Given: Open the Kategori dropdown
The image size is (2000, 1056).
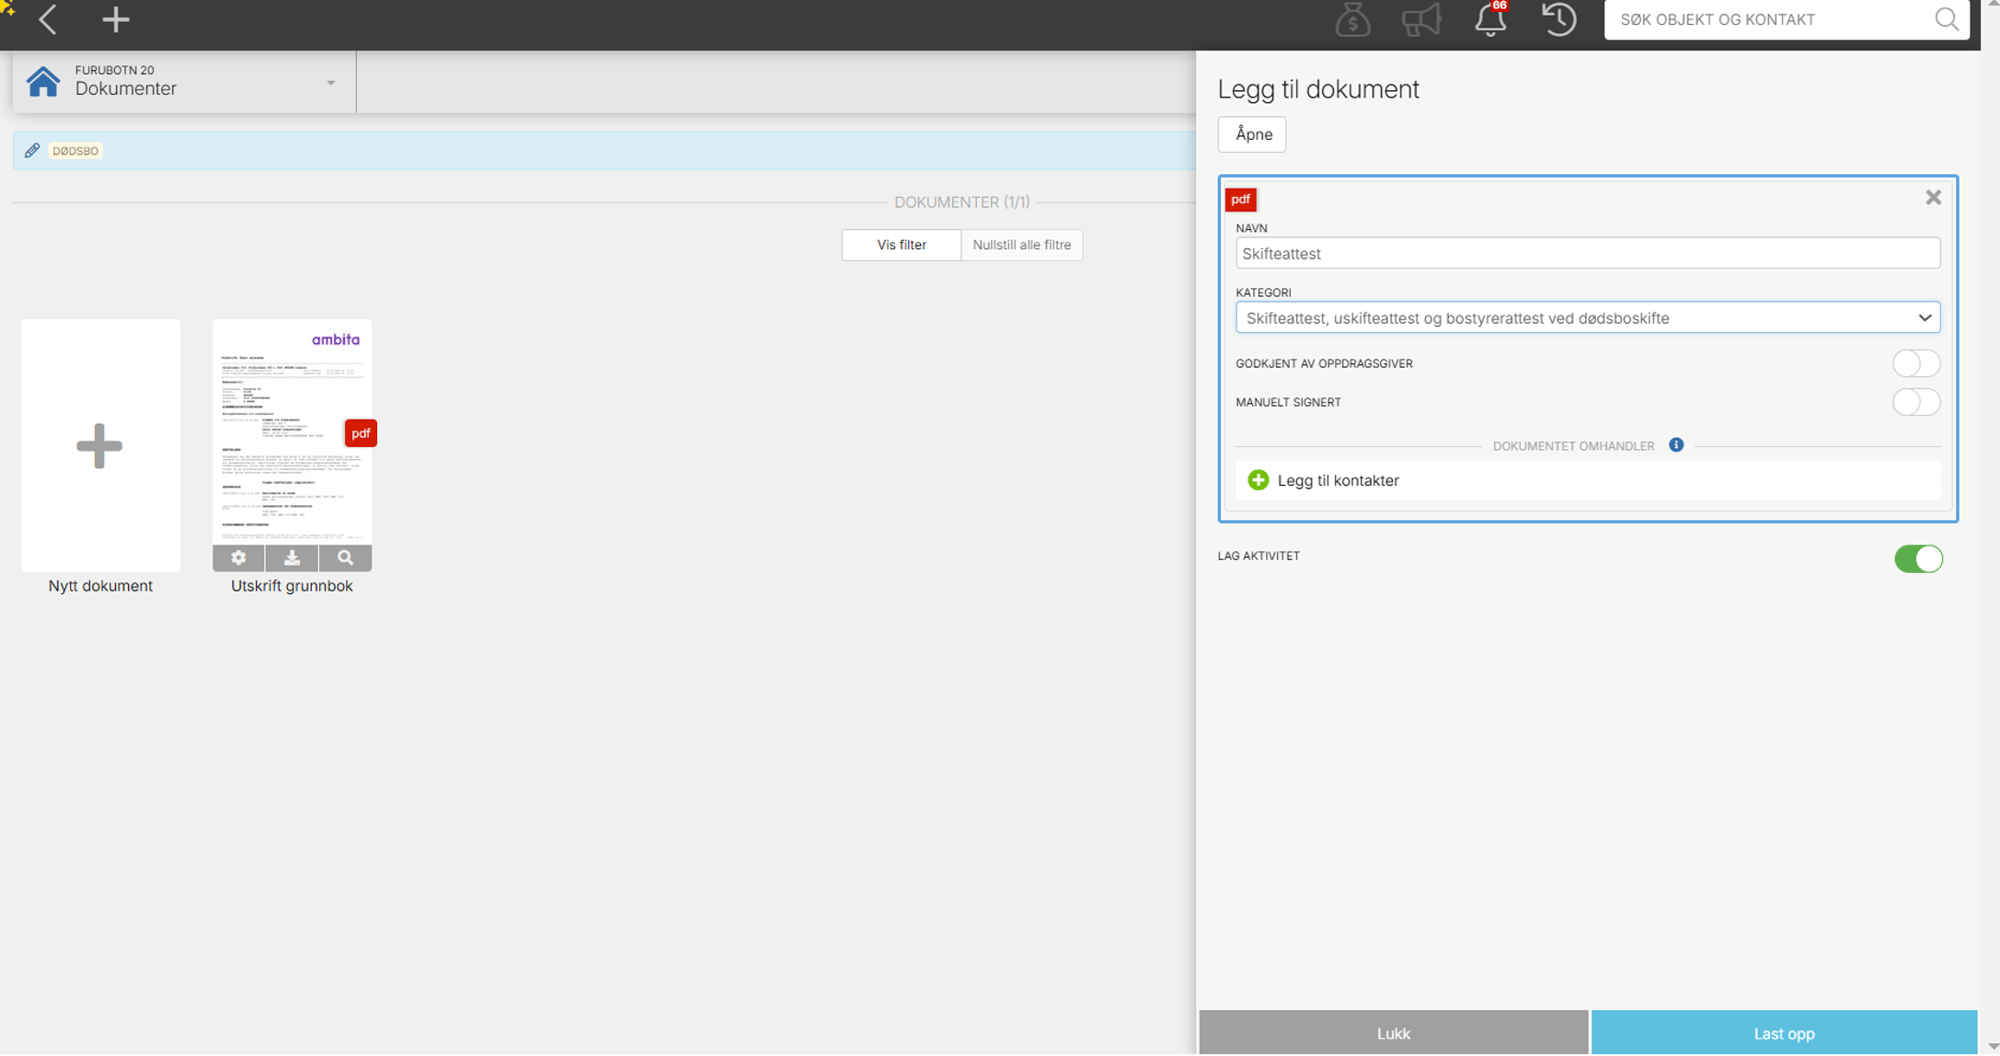Looking at the screenshot, I should click(x=1588, y=318).
